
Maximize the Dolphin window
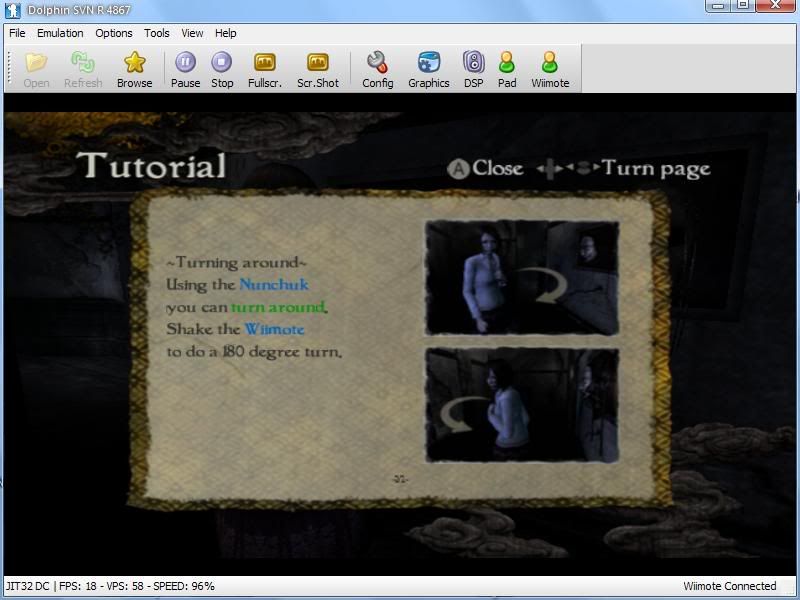point(743,5)
